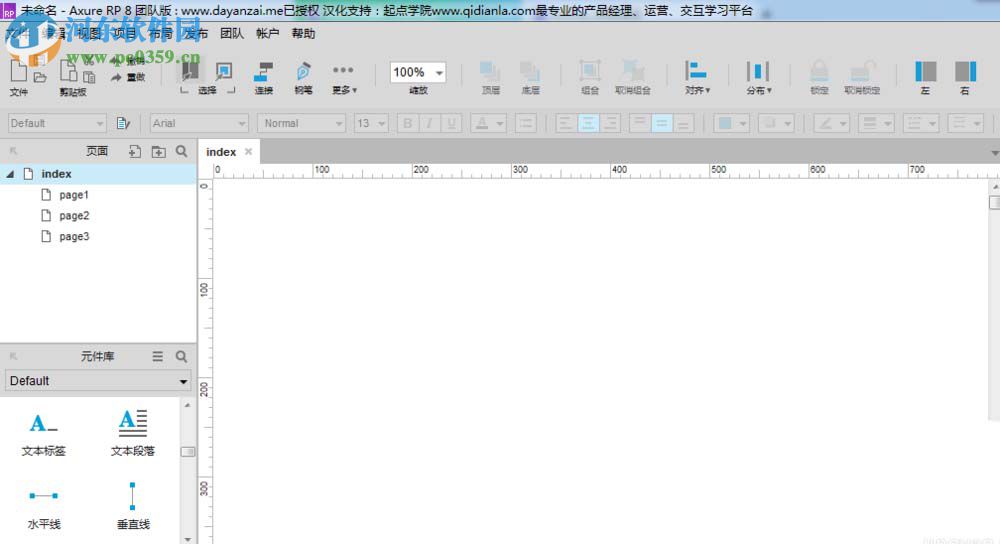Screen dimensions: 1000x544
Task: Open the 100% zoom dropdown
Action: click(439, 73)
